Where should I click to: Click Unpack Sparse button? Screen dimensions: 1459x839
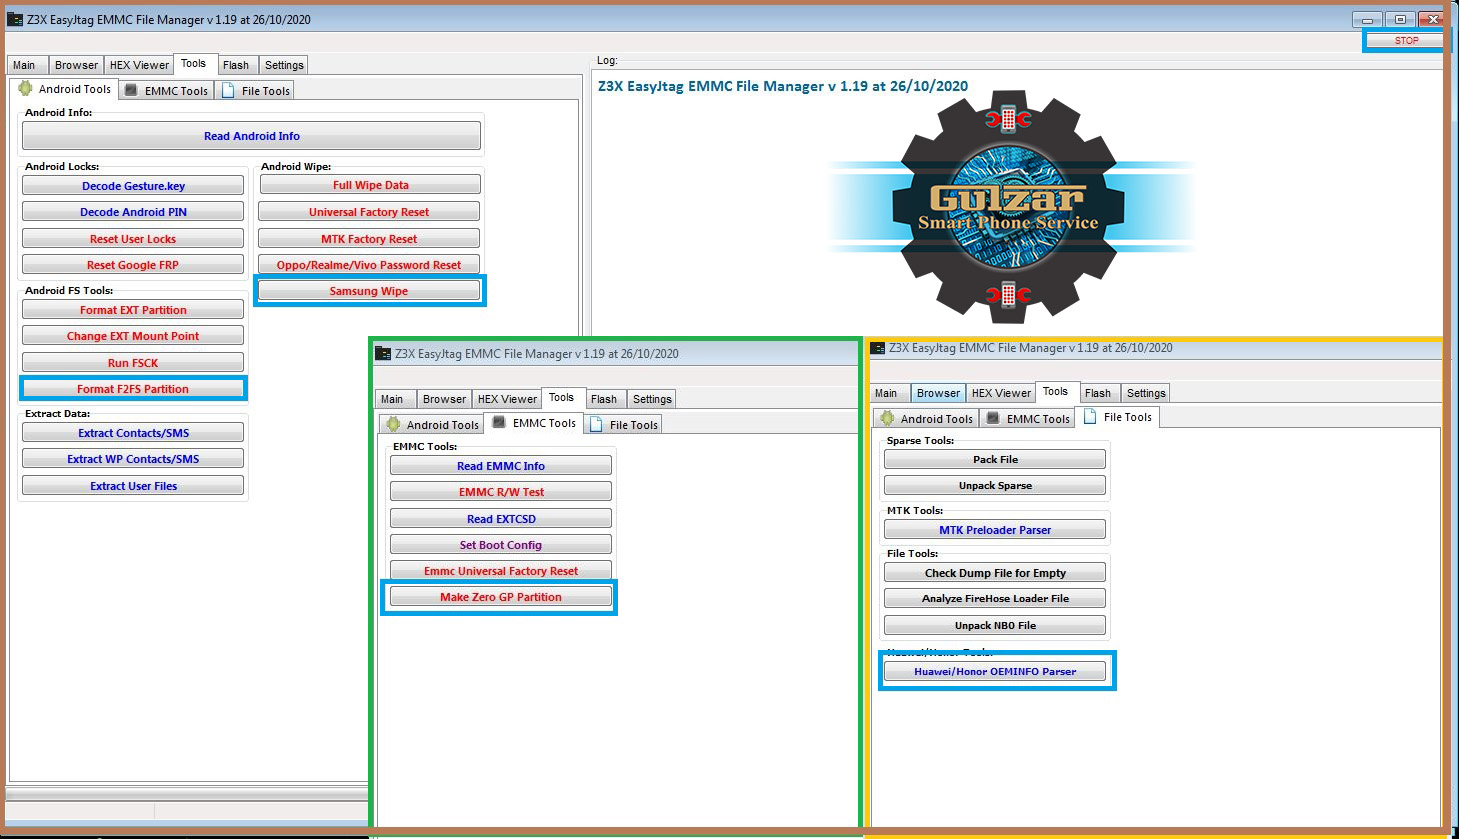click(x=995, y=486)
